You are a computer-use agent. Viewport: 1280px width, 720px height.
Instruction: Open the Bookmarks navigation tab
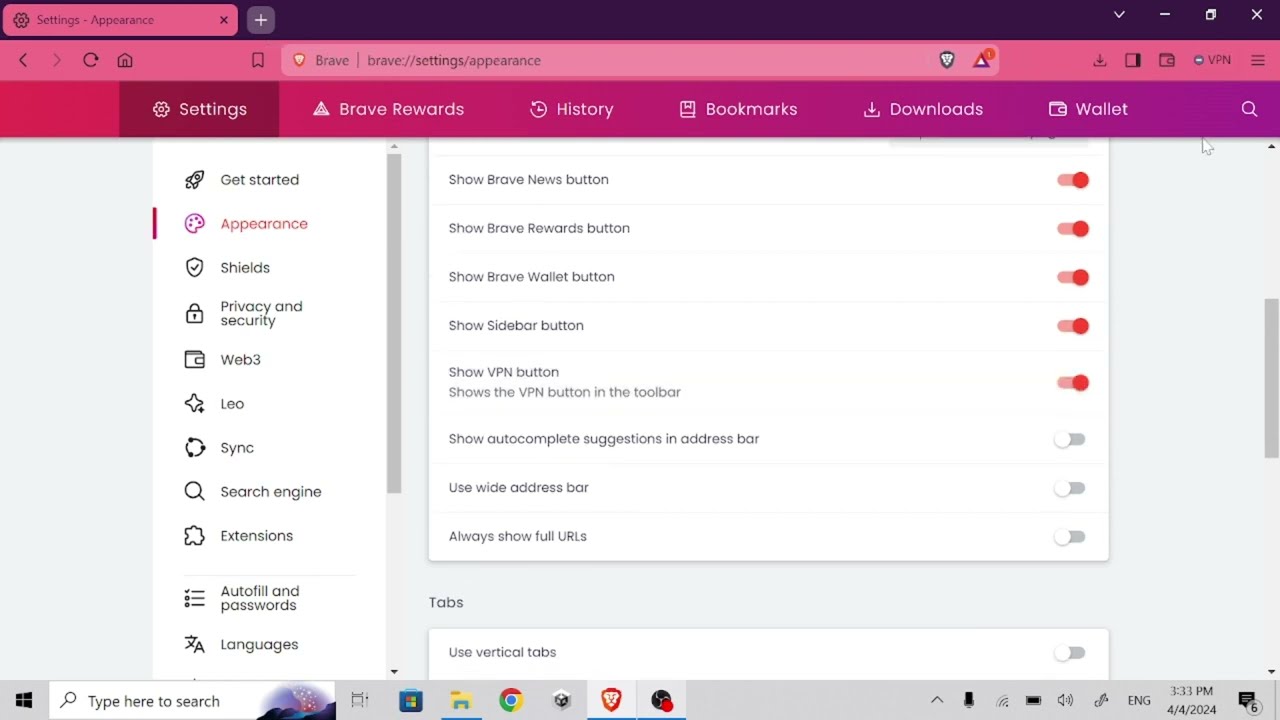click(738, 109)
